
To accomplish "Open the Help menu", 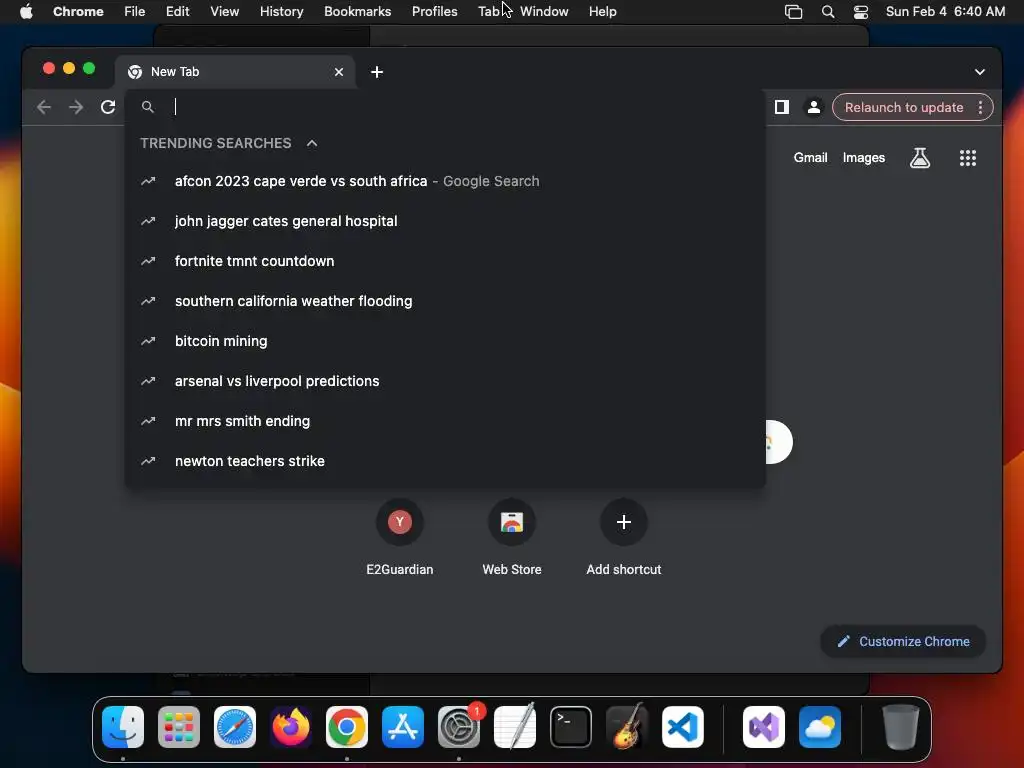I will (x=602, y=12).
